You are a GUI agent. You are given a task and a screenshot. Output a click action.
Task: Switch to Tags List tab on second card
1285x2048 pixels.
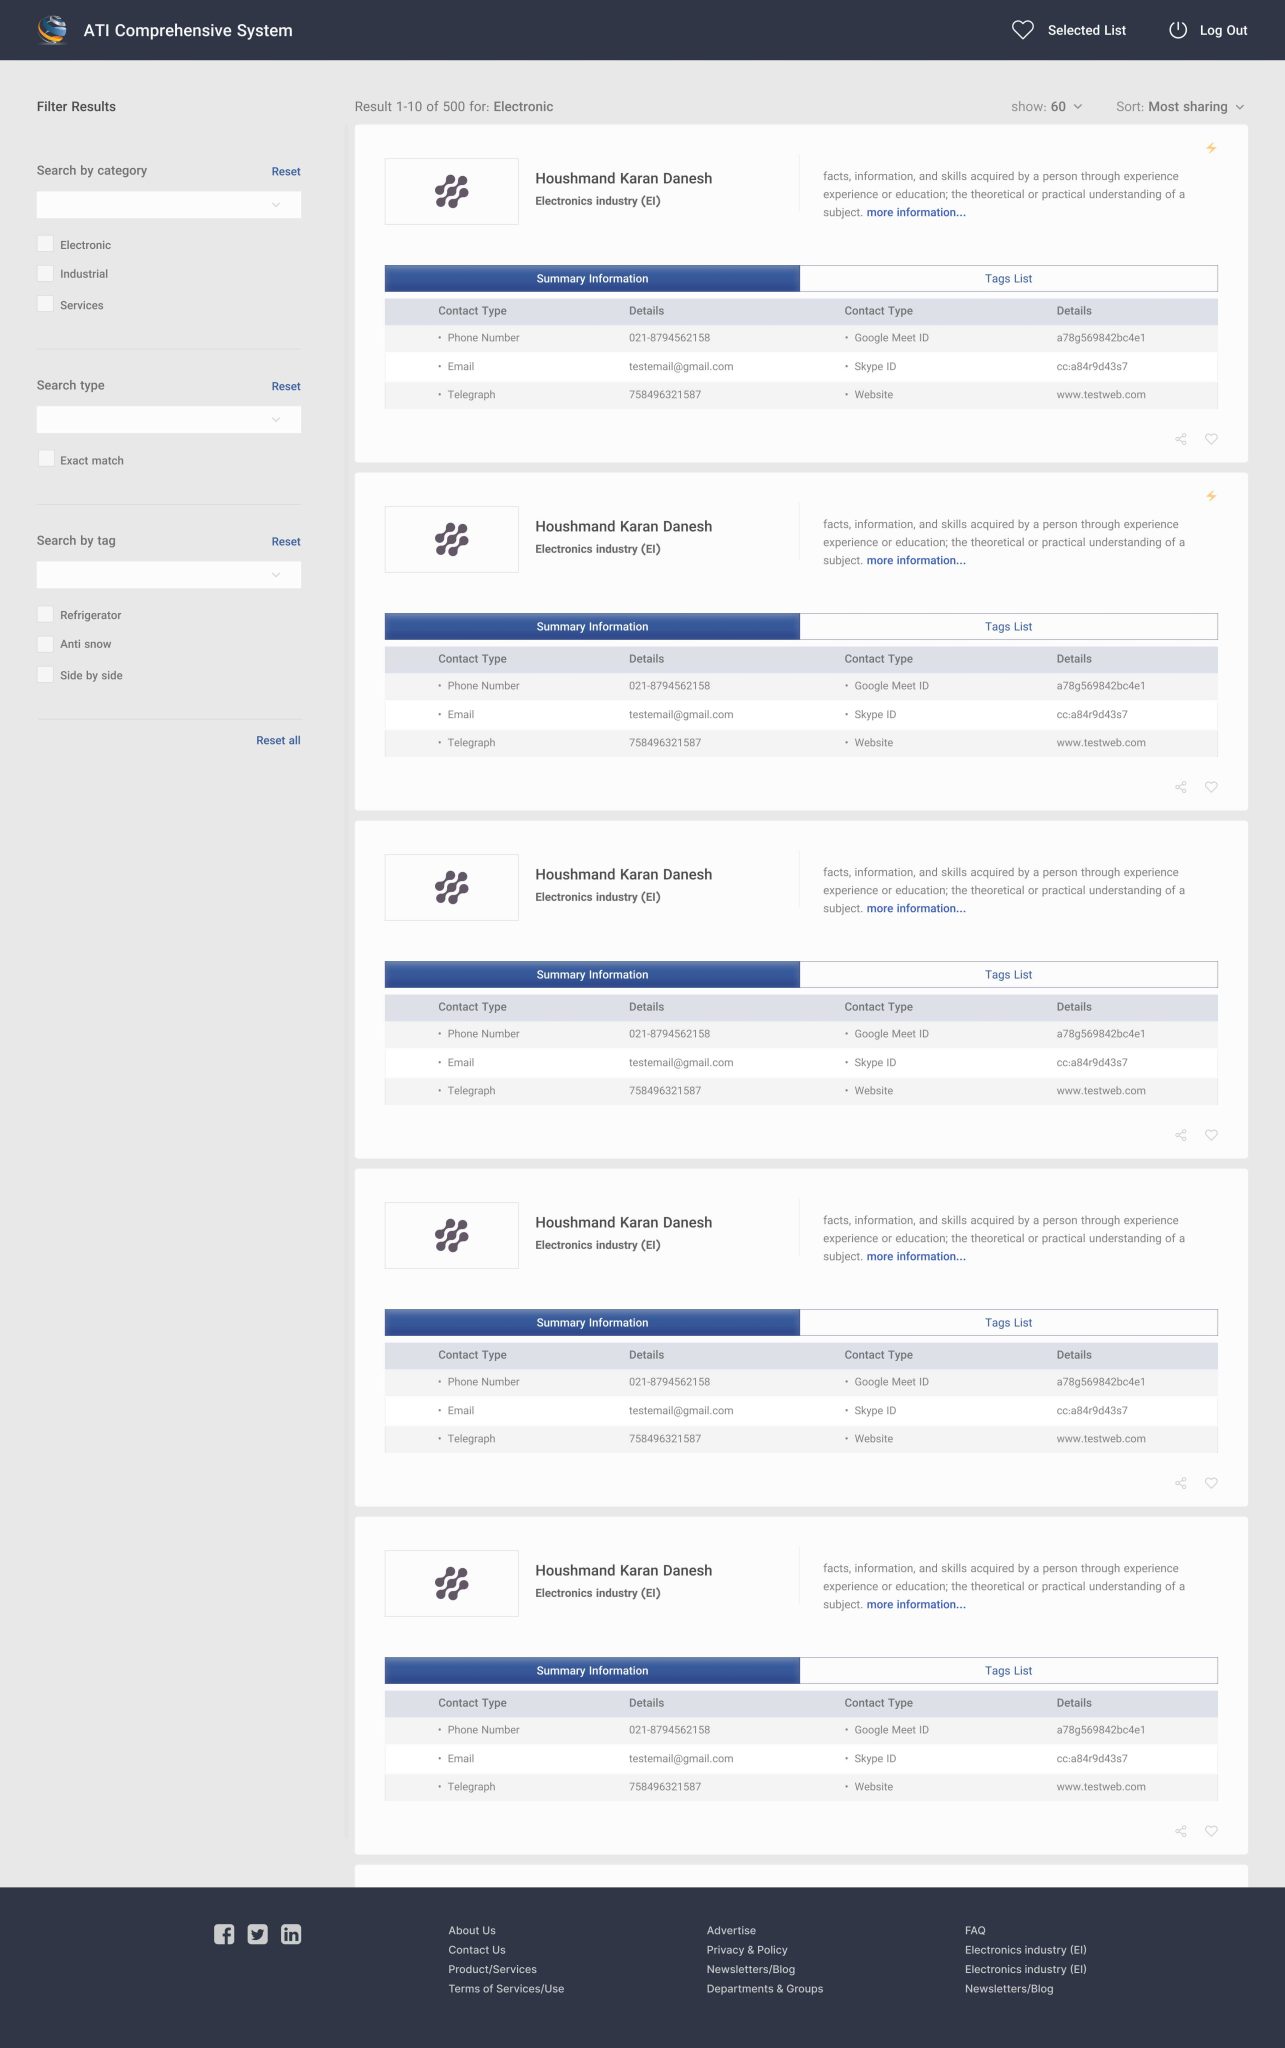(x=1008, y=627)
